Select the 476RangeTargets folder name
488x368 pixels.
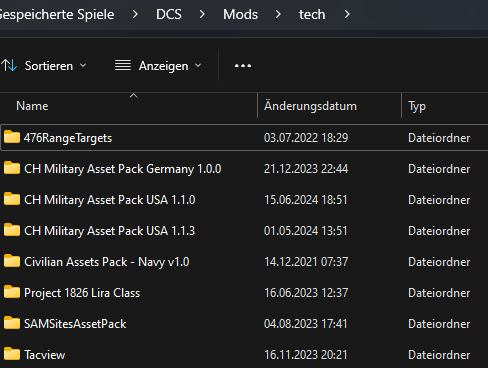pyautogui.click(x=68, y=138)
